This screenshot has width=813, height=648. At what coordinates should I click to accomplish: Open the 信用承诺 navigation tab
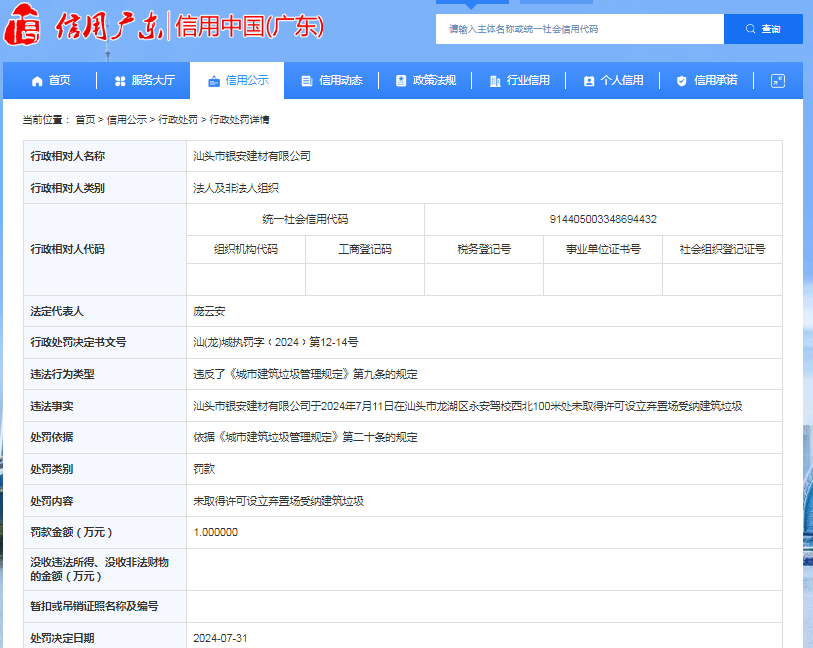pyautogui.click(x=707, y=80)
